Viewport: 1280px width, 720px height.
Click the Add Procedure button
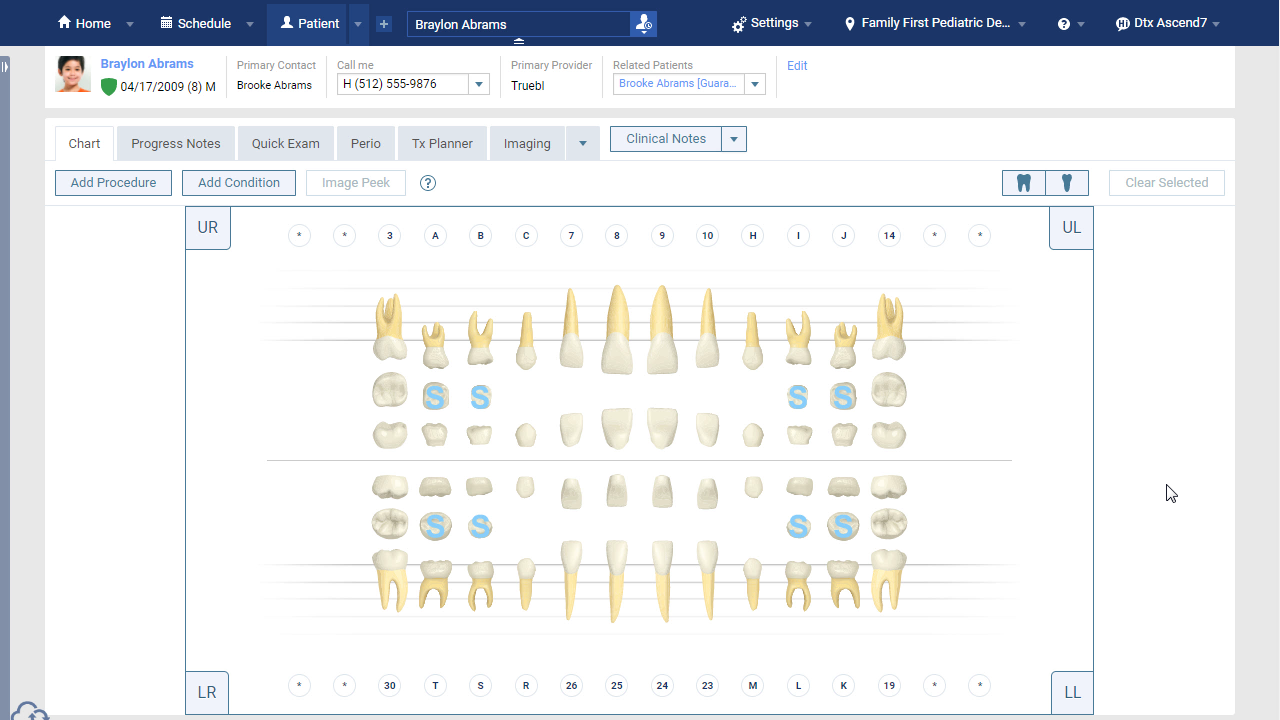click(x=113, y=183)
